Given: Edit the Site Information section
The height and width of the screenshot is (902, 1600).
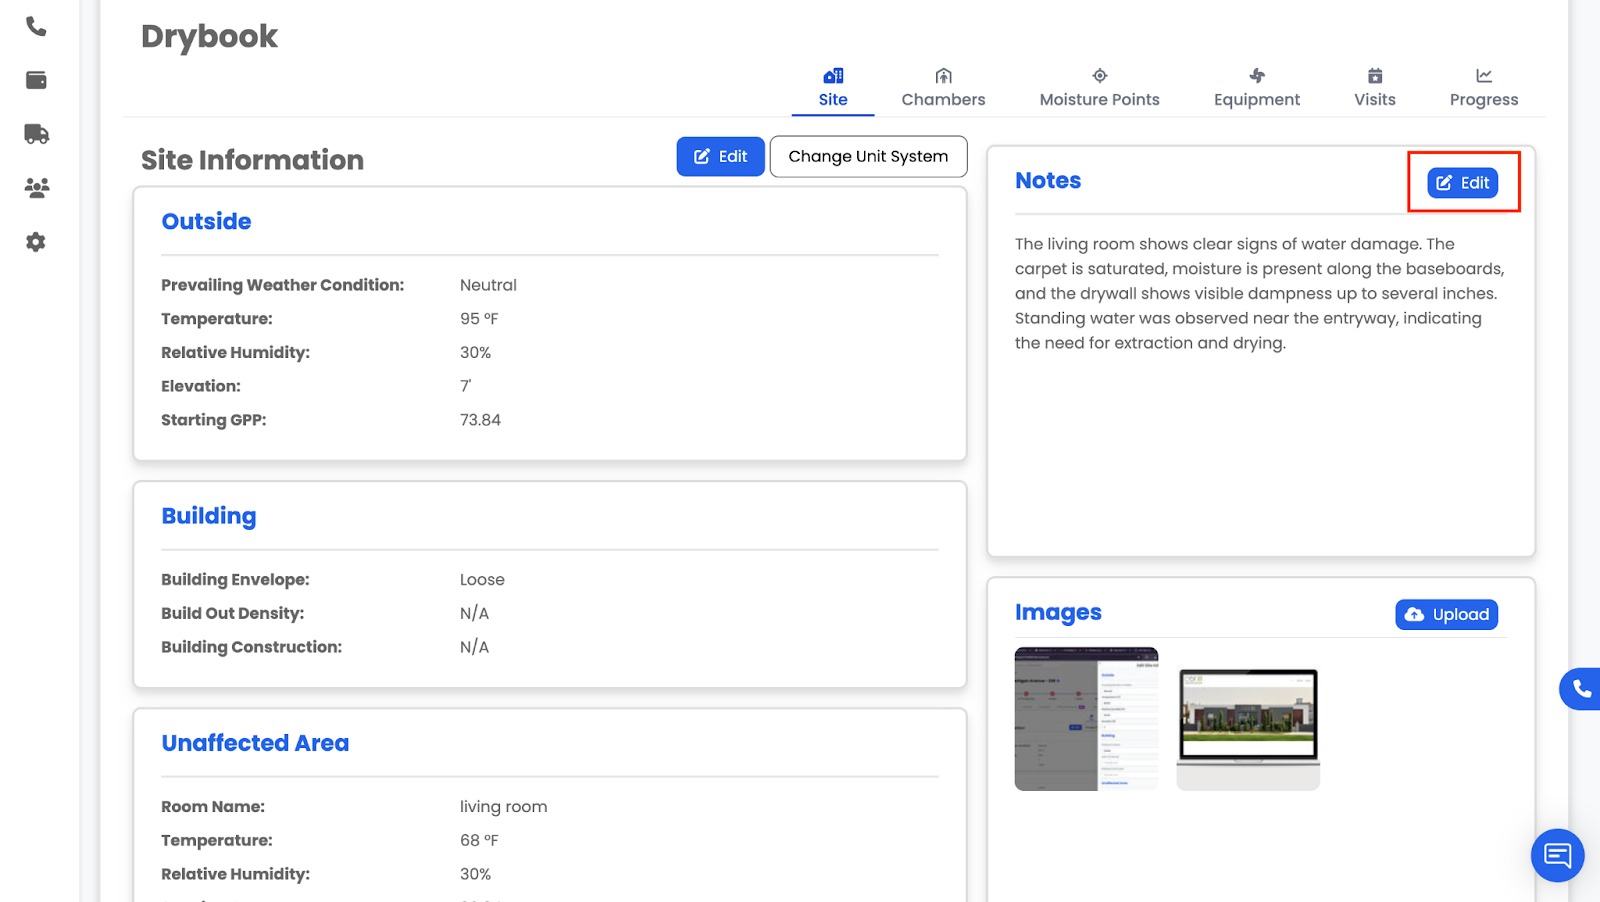Looking at the screenshot, I should pos(720,157).
